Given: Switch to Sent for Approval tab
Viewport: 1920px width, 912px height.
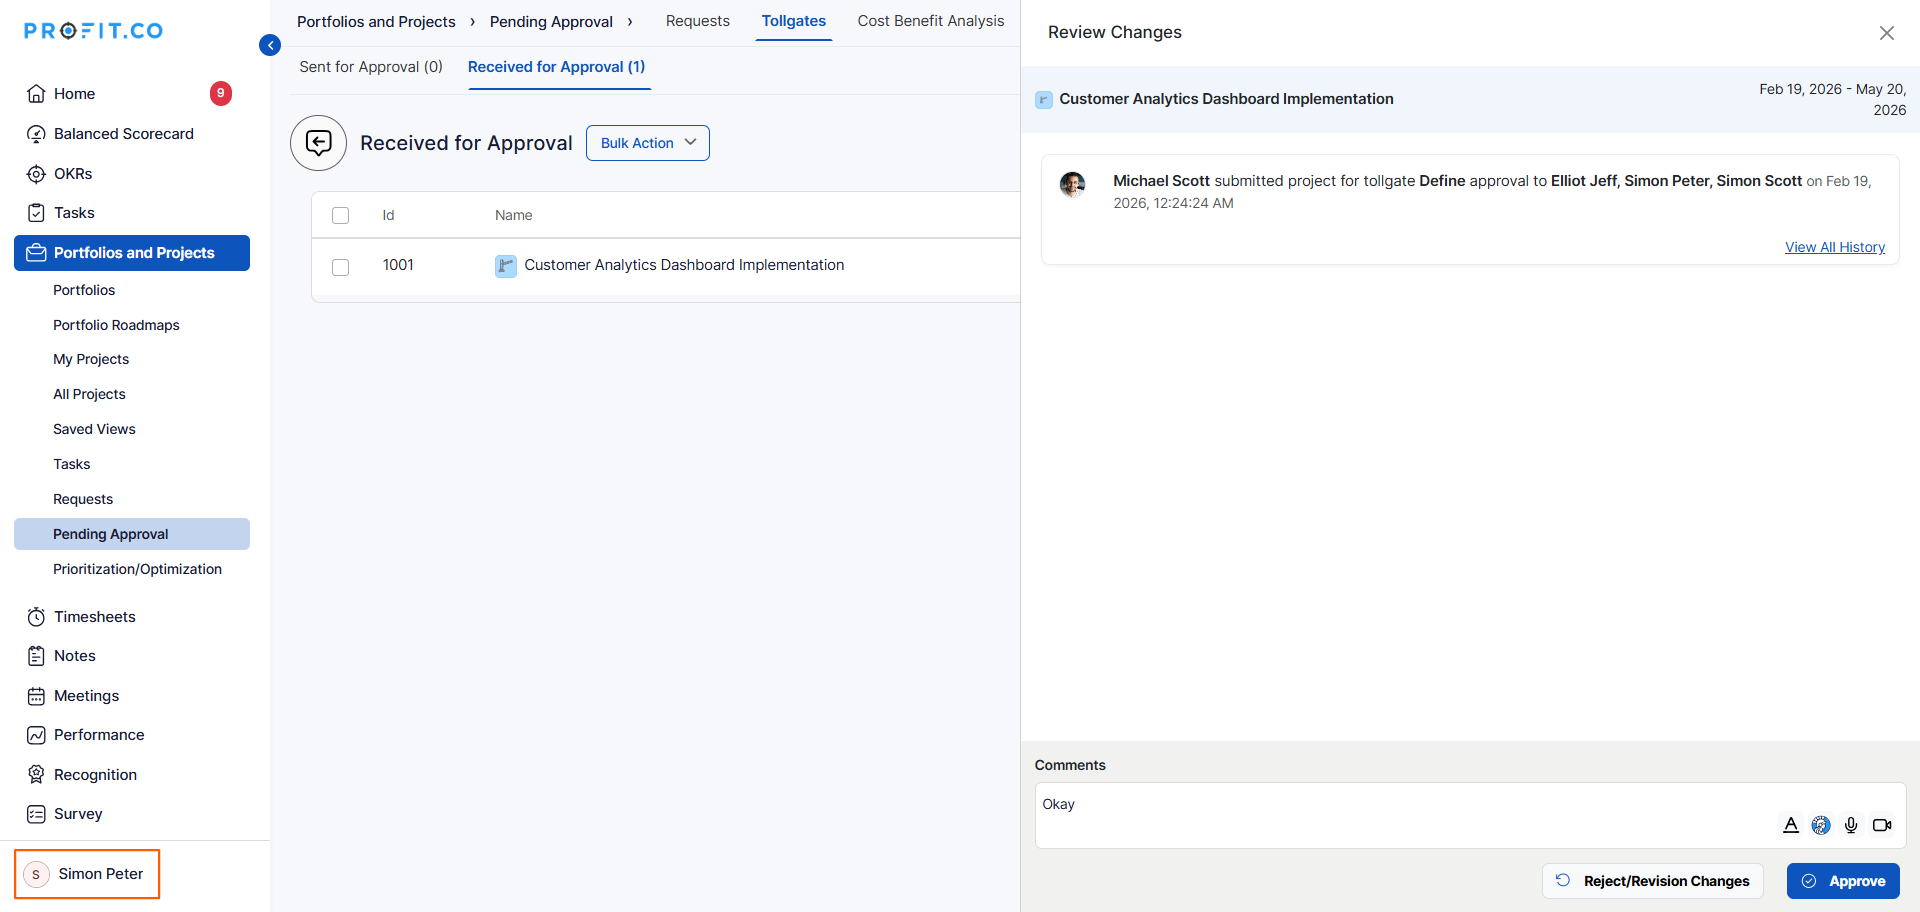Looking at the screenshot, I should [x=370, y=67].
